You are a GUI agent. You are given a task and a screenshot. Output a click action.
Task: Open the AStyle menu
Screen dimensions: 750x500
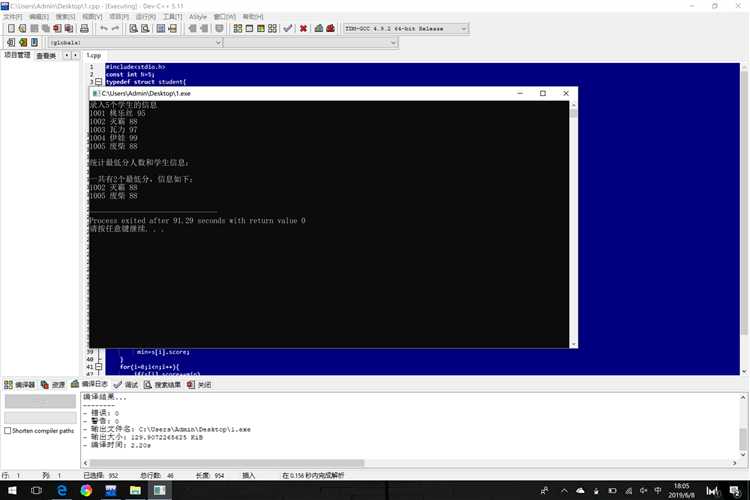coord(198,17)
